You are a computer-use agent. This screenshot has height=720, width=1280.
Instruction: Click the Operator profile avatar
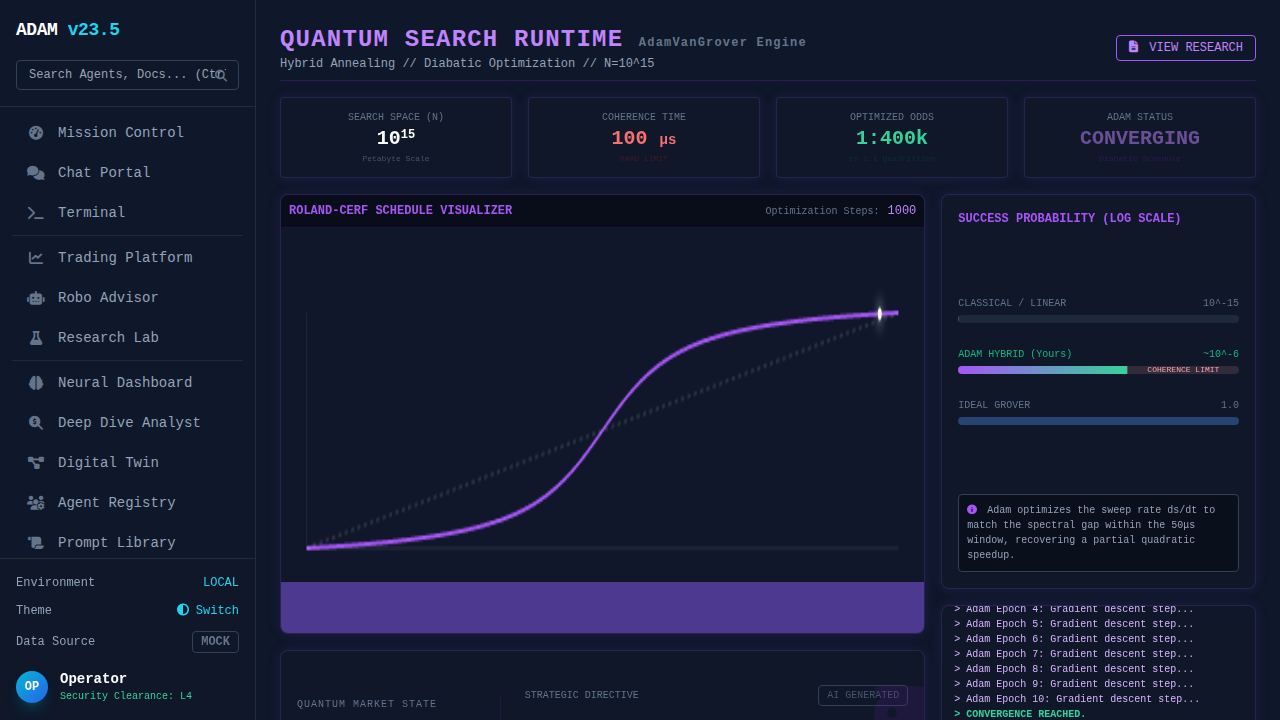32,687
